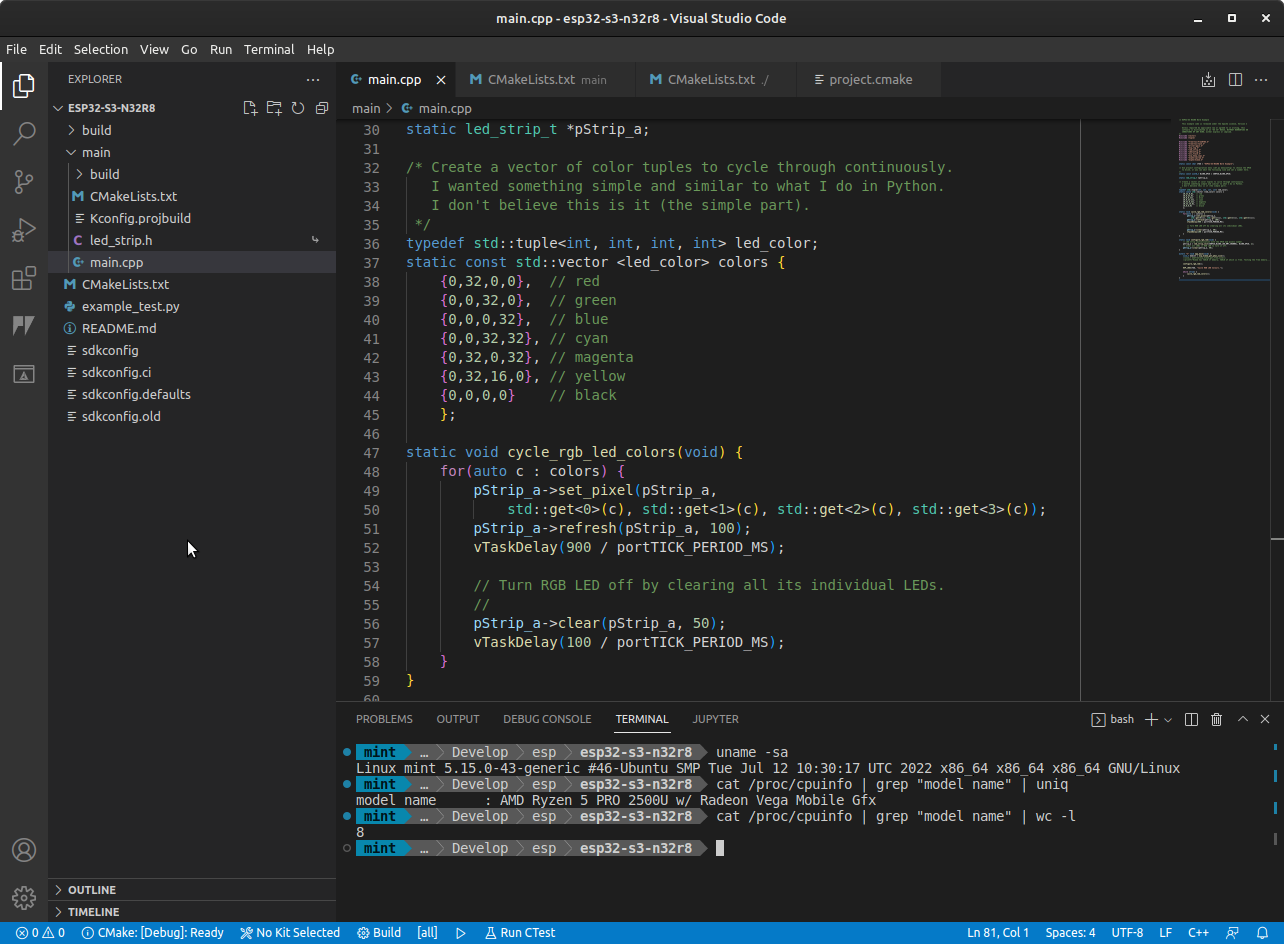The image size is (1284, 944).
Task: Open the Accounts menu icon
Action: [x=24, y=850]
